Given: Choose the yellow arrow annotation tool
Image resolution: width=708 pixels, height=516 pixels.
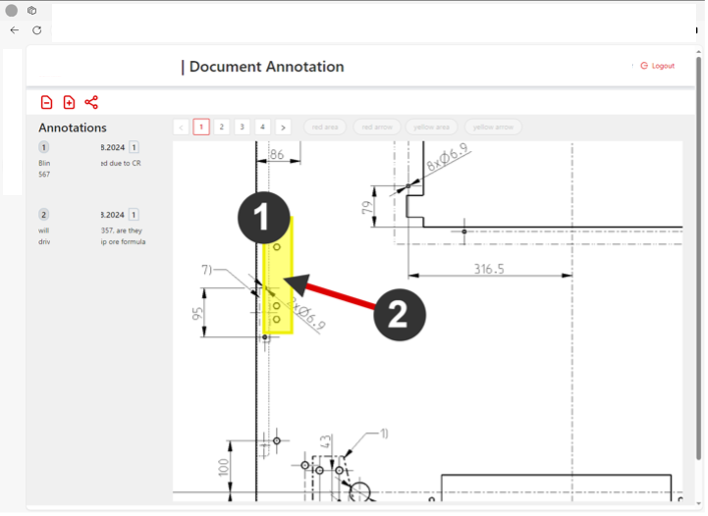Looking at the screenshot, I should (493, 127).
